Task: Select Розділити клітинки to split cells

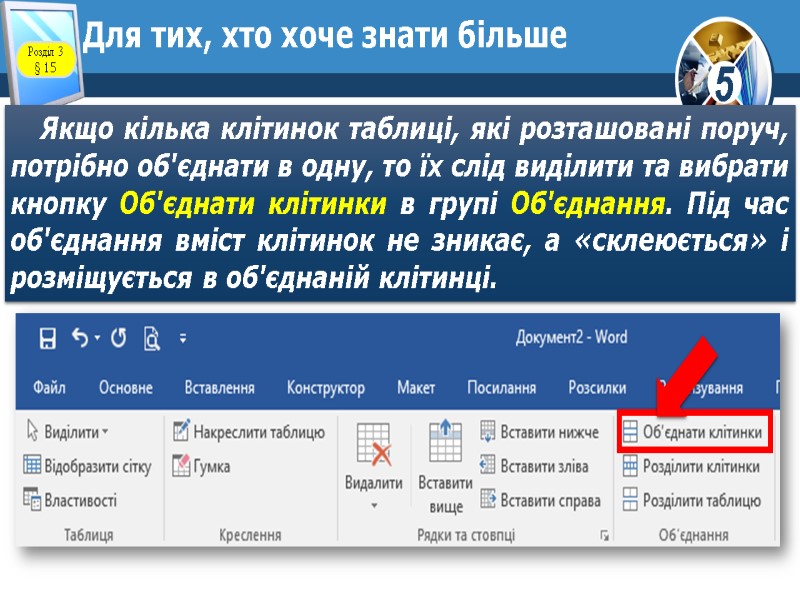Action: click(703, 467)
